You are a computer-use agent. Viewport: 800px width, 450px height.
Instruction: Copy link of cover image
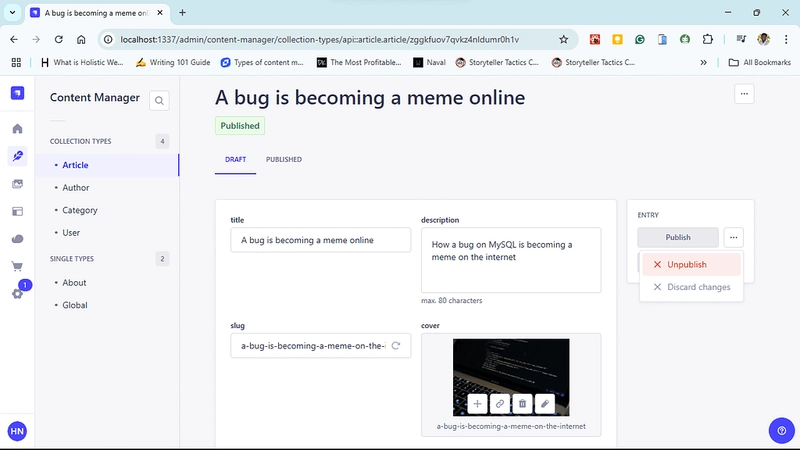(499, 404)
